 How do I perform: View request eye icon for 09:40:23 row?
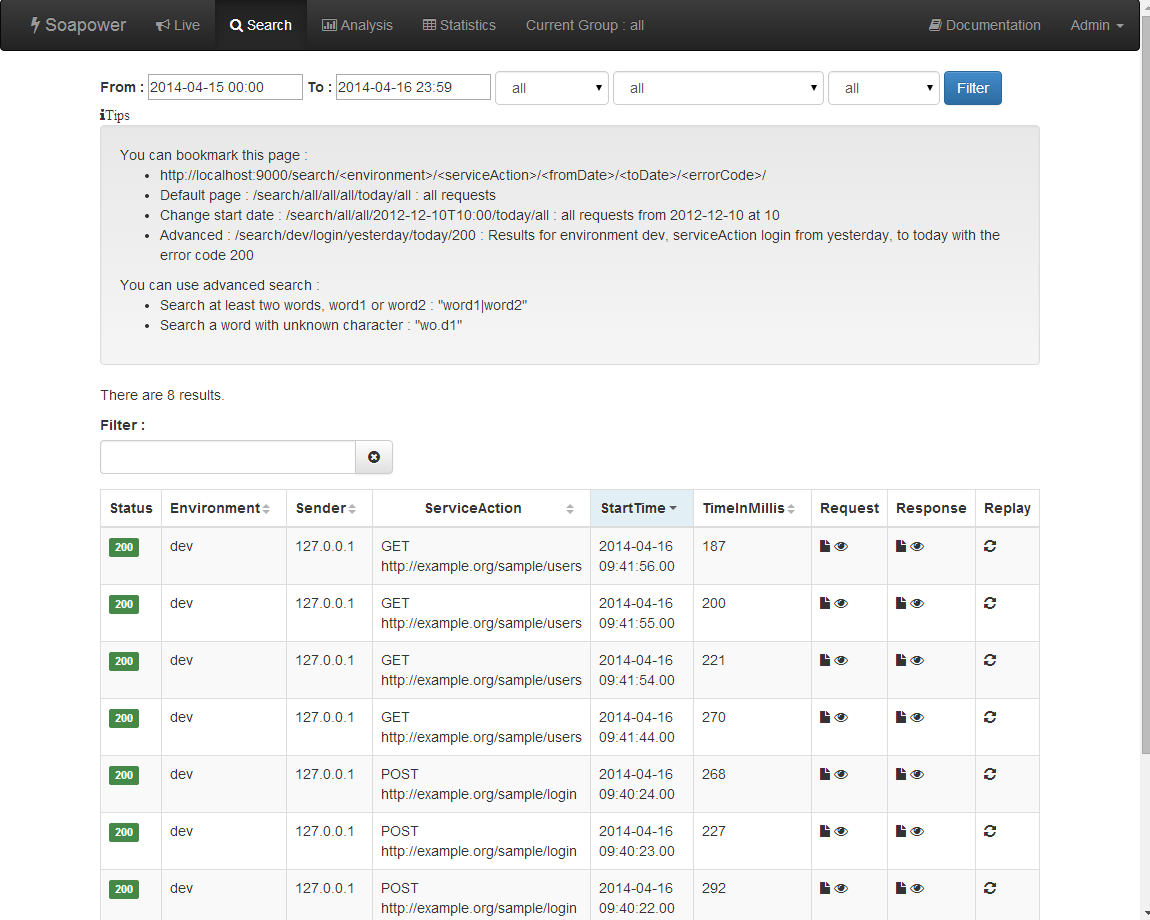click(841, 831)
